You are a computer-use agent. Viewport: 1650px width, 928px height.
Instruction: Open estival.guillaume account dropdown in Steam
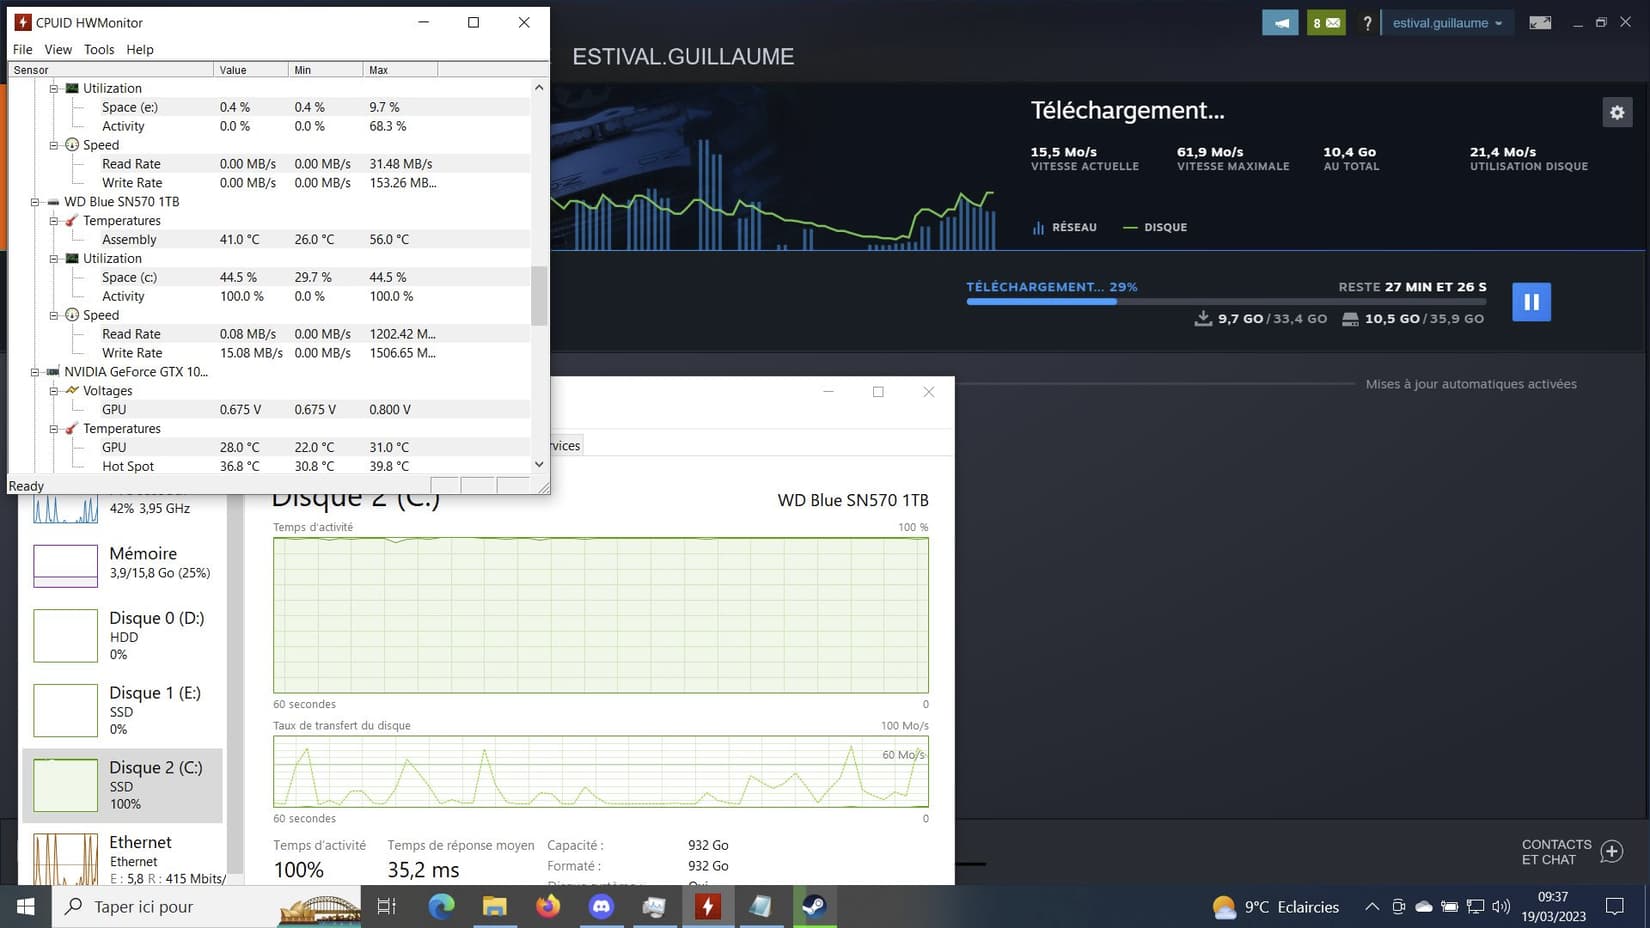tap(1447, 23)
